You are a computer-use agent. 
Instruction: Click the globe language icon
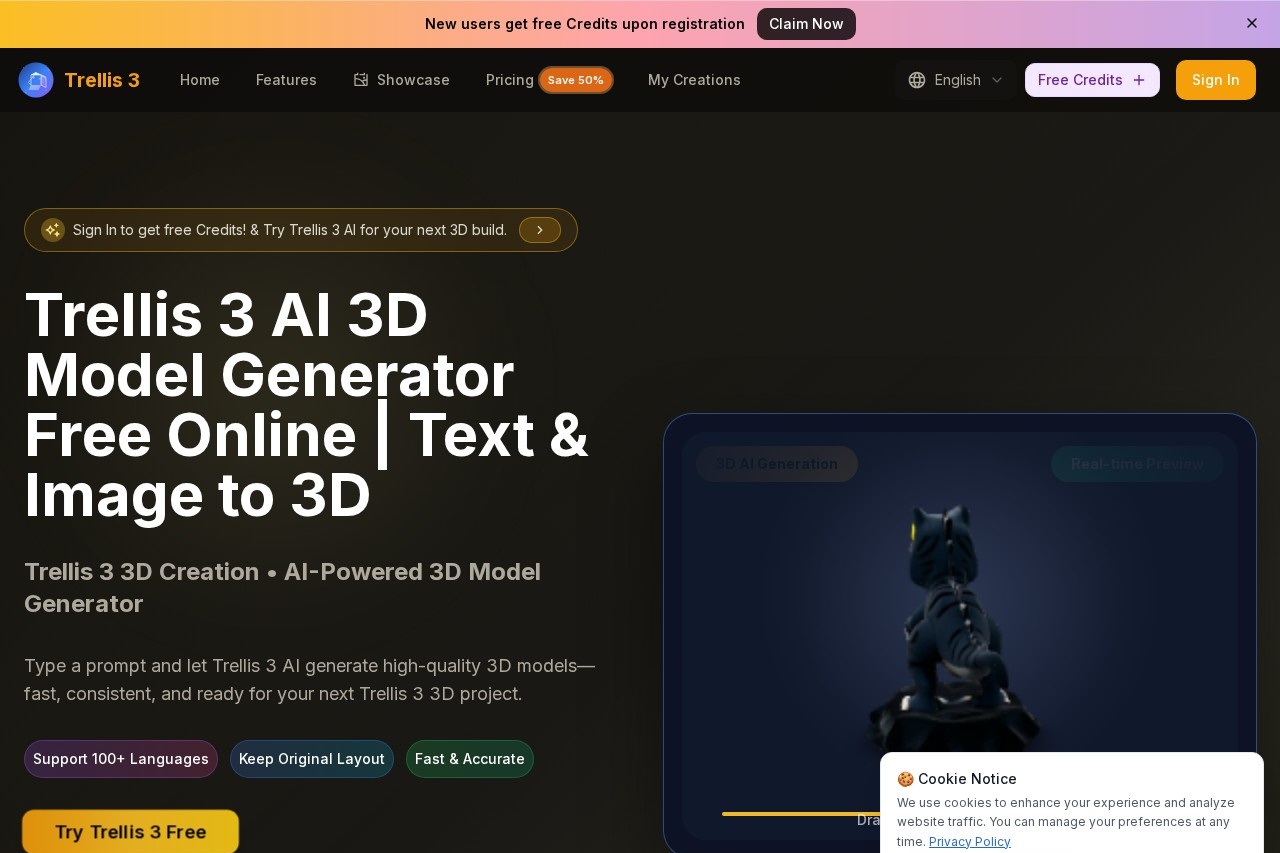click(917, 80)
